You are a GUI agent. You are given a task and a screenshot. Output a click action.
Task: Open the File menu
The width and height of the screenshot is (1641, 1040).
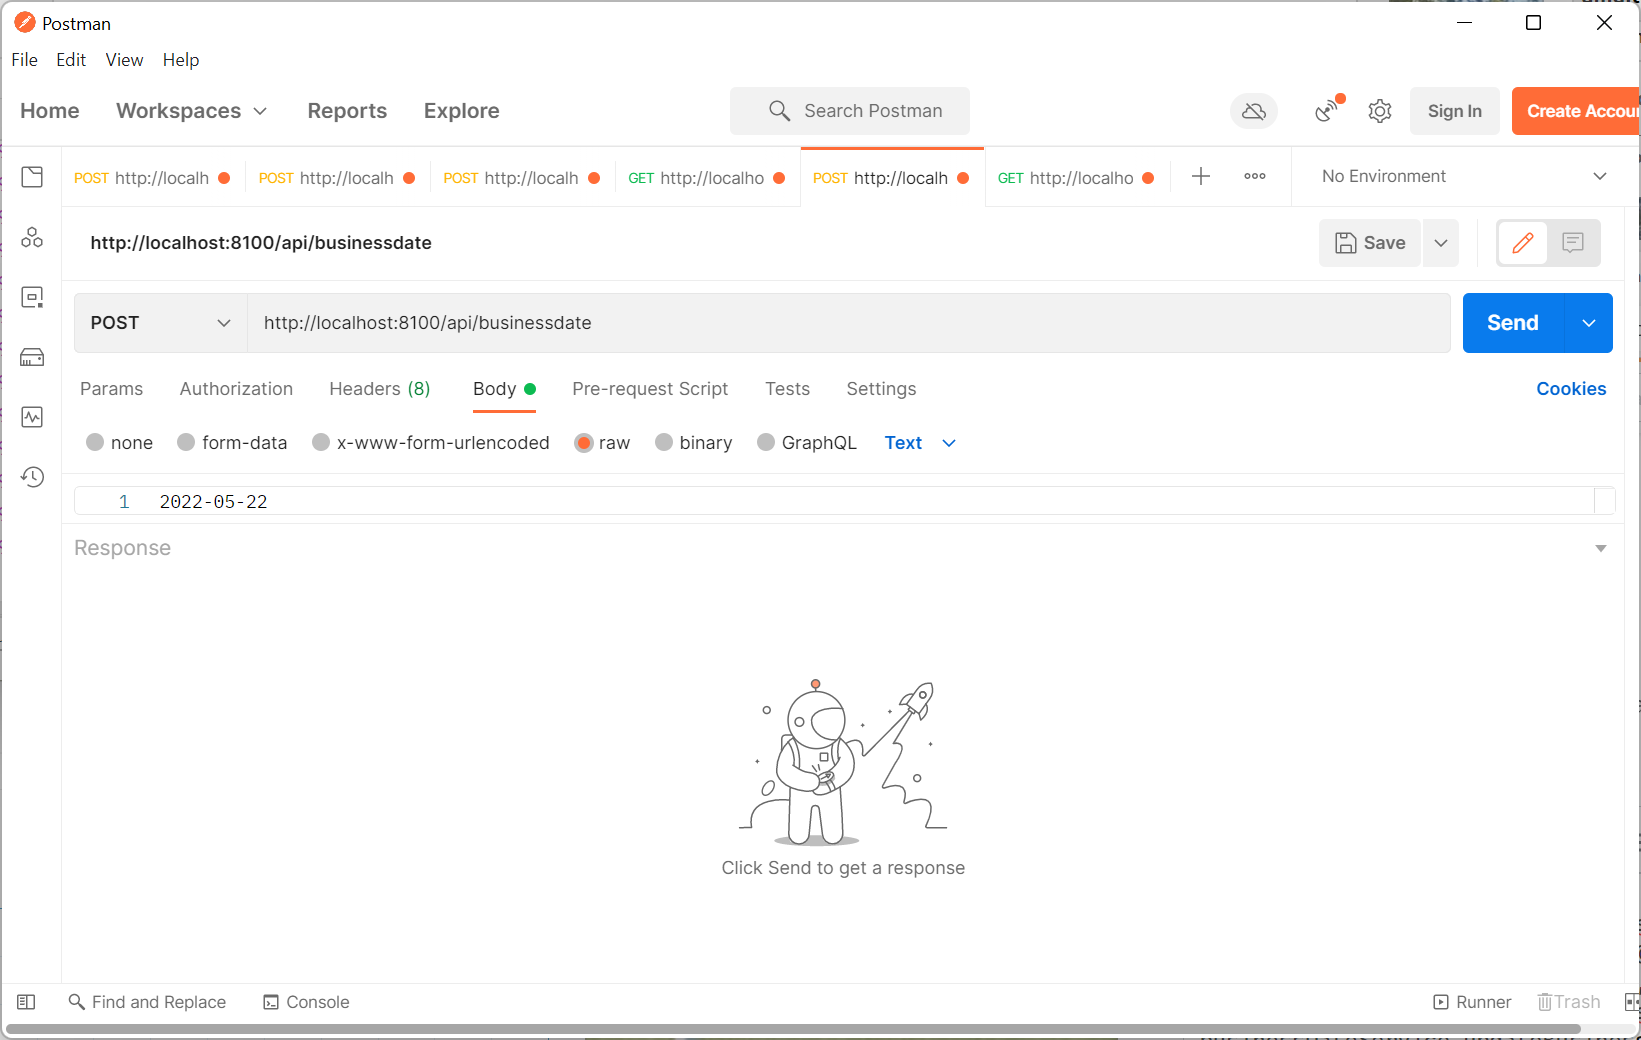pyautogui.click(x=25, y=60)
